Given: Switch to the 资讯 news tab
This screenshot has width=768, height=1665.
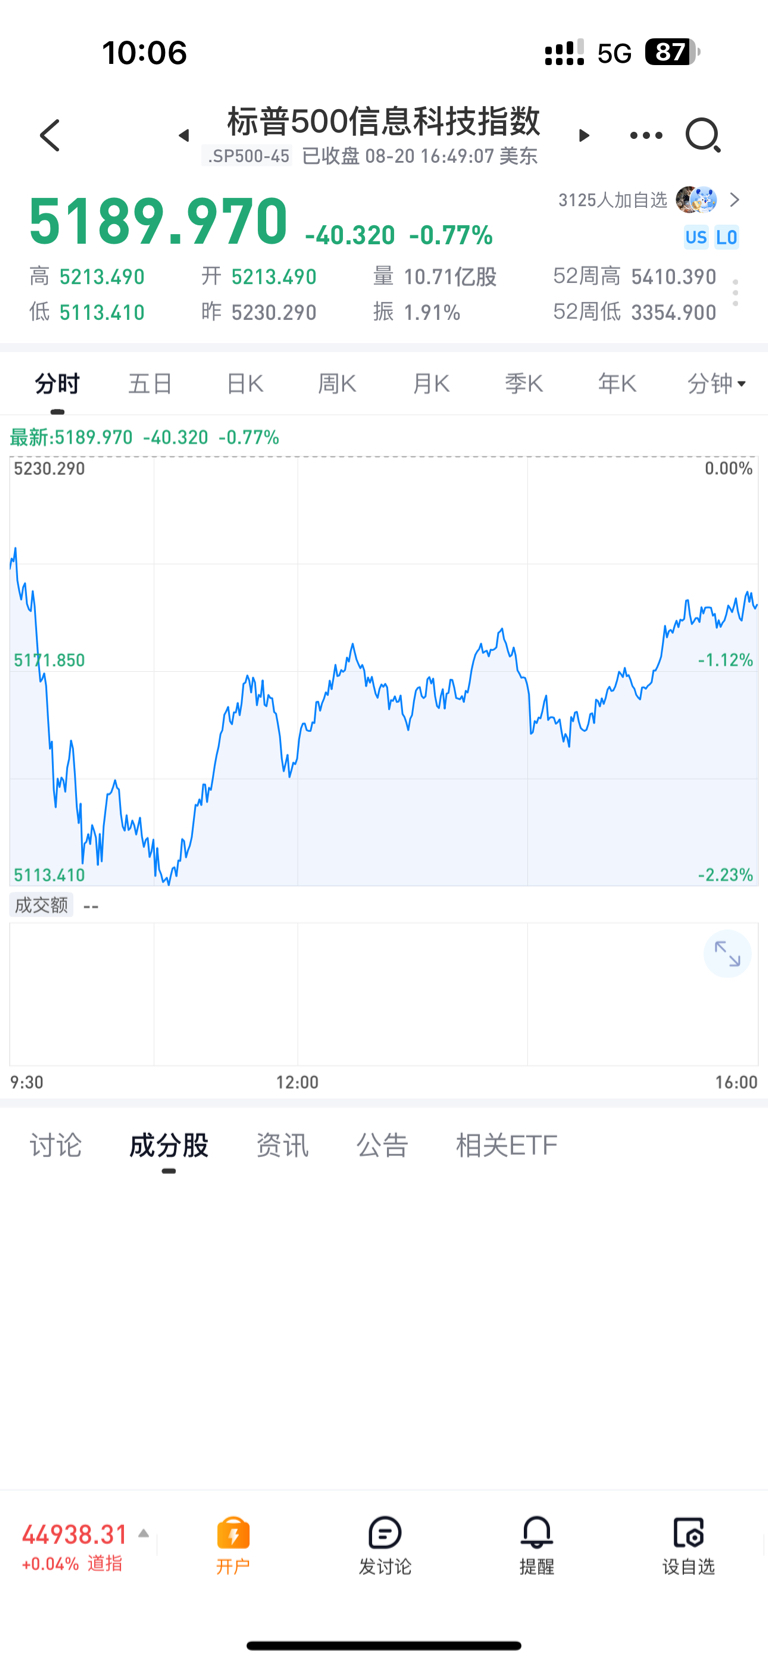Looking at the screenshot, I should pyautogui.click(x=282, y=1145).
